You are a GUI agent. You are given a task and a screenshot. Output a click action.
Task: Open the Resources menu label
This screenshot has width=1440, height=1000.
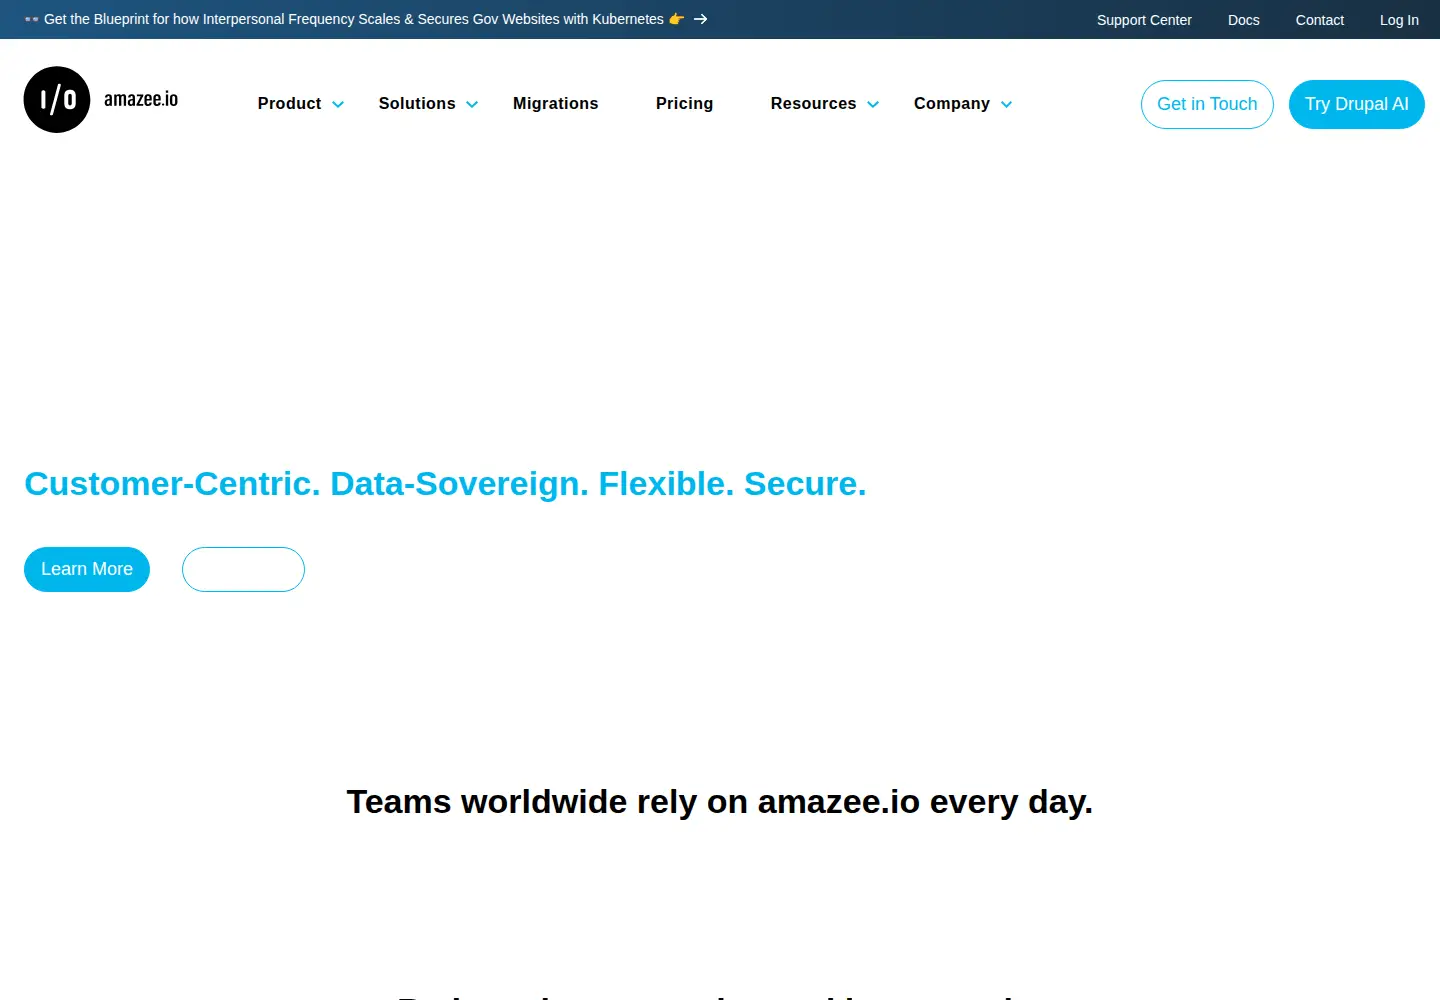814,103
